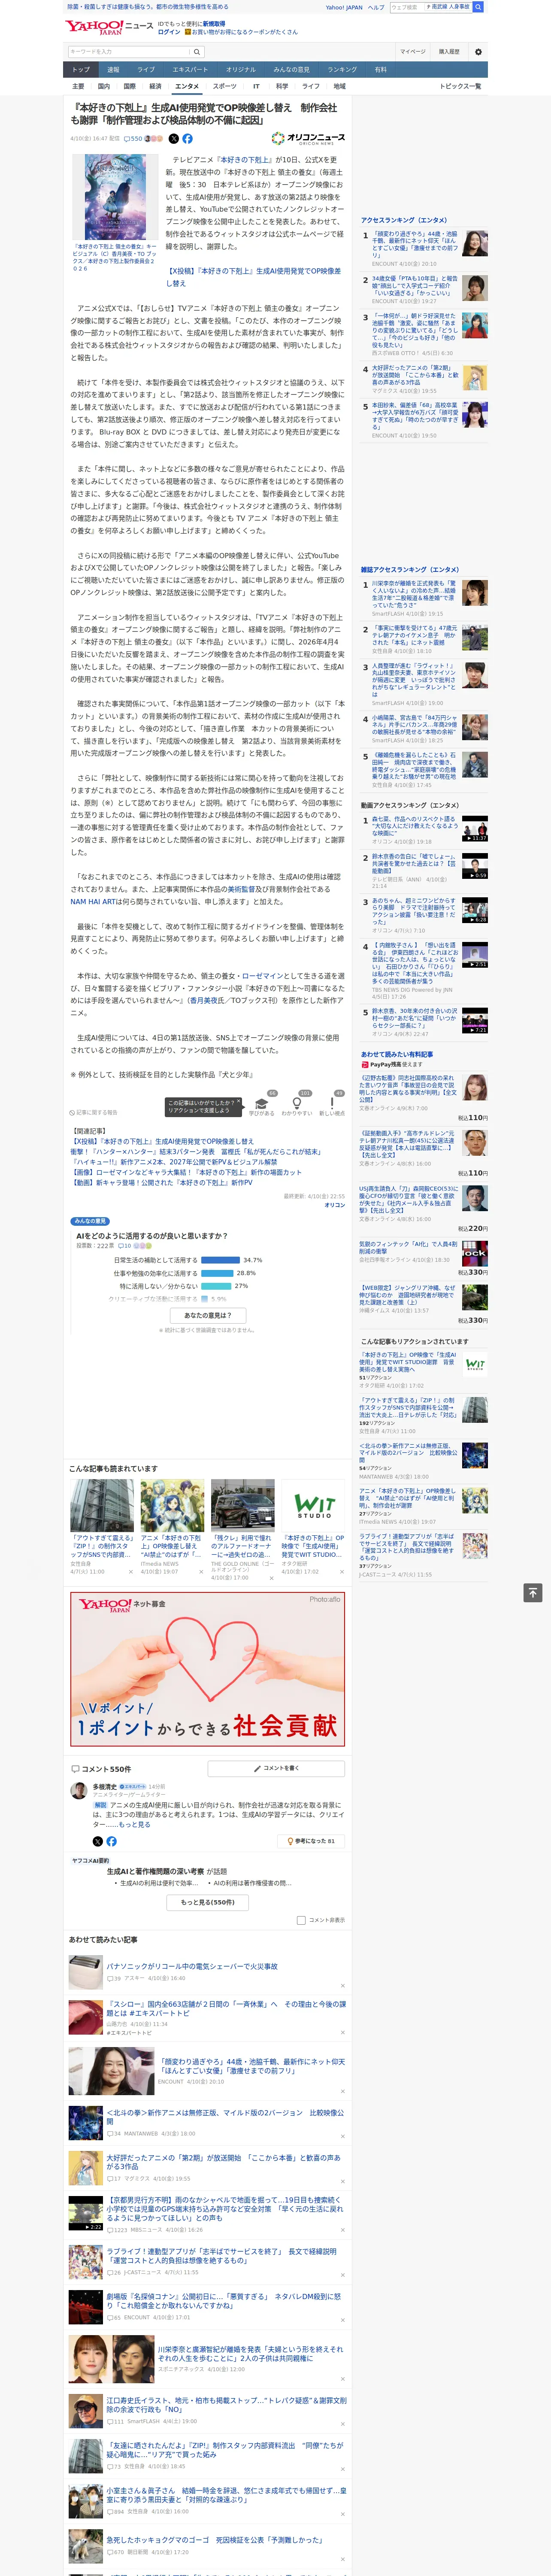Click the ログイン link

(x=169, y=32)
